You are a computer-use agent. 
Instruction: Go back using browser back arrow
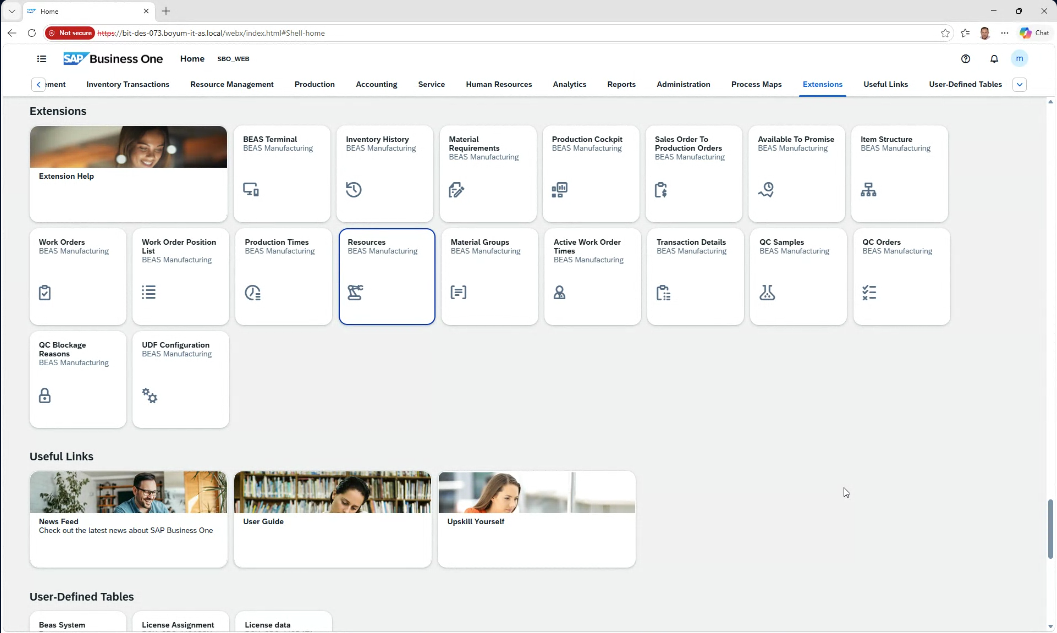11,33
